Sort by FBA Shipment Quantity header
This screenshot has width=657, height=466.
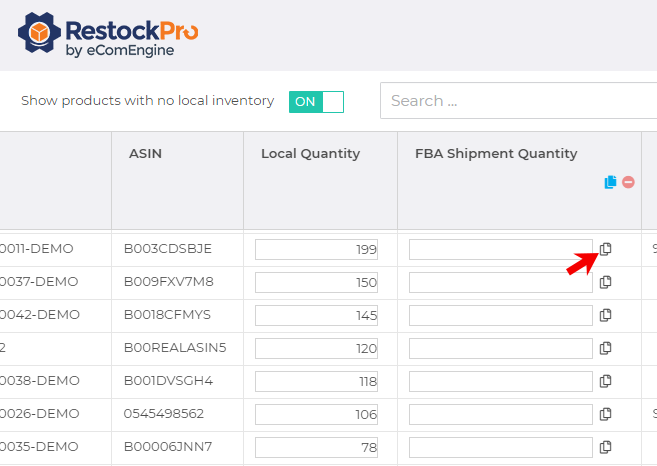click(x=496, y=154)
